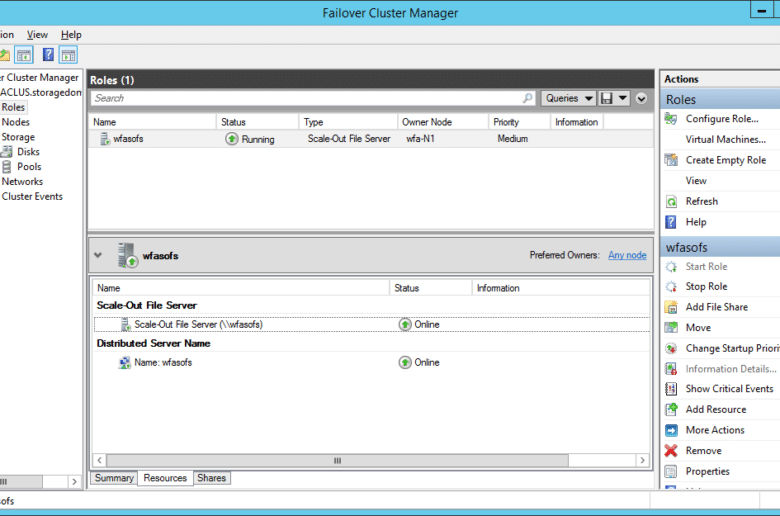
Task: Expand the round chevron next to queries
Action: tap(641, 99)
